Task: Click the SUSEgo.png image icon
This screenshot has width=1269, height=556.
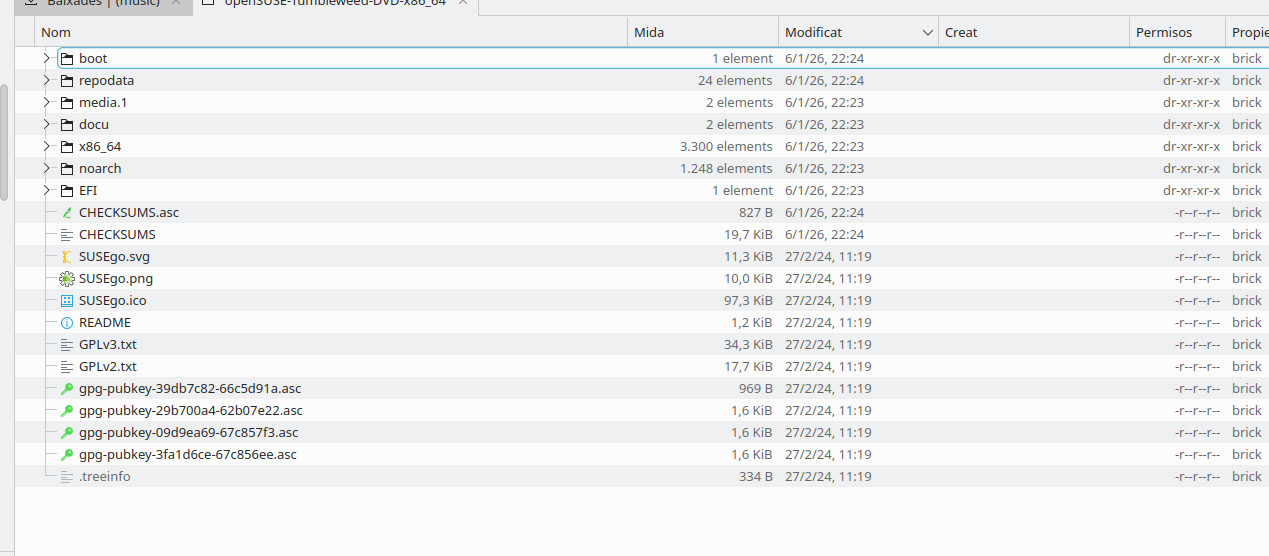Action: point(67,279)
